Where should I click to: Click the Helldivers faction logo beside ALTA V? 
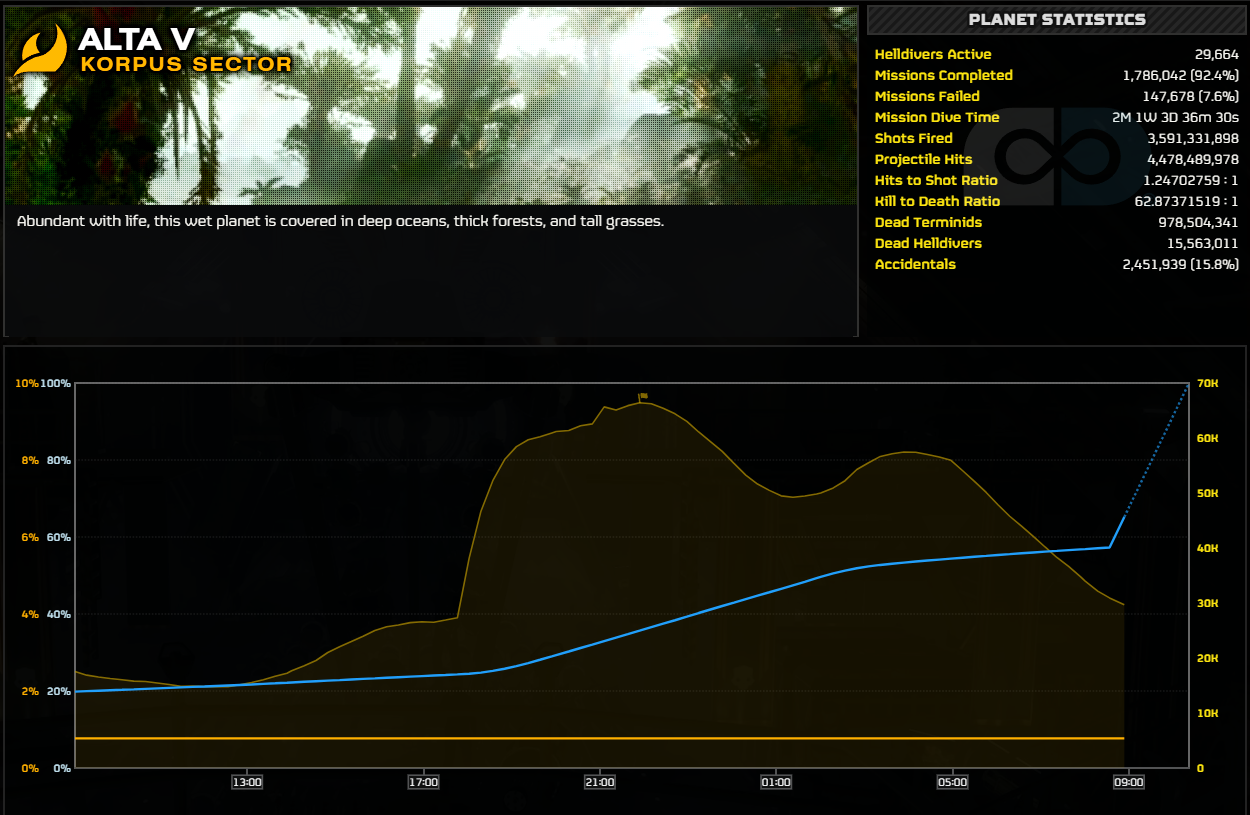point(40,51)
